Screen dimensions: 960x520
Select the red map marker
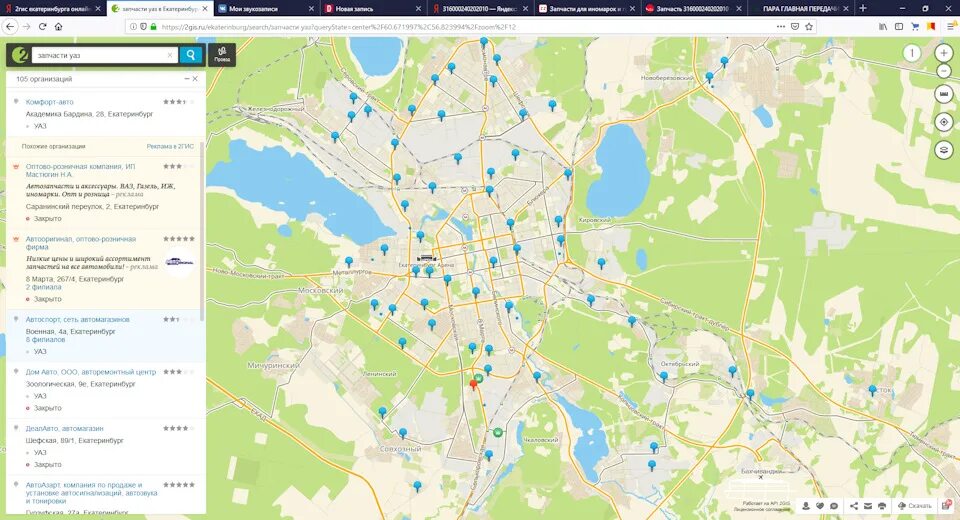pos(473,385)
